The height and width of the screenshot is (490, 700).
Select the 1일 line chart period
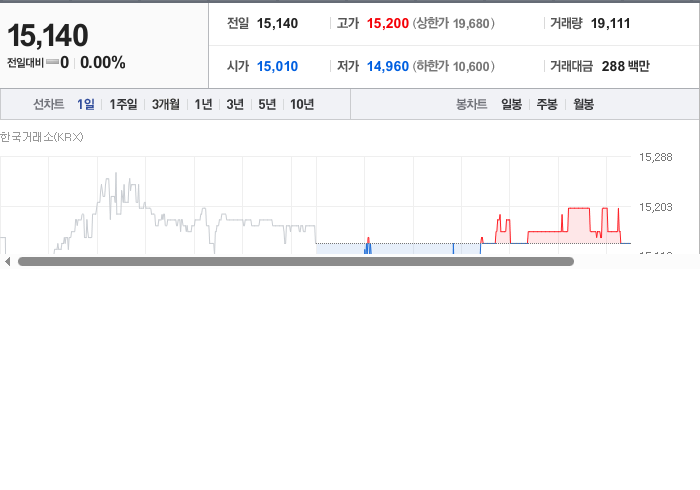coord(86,104)
